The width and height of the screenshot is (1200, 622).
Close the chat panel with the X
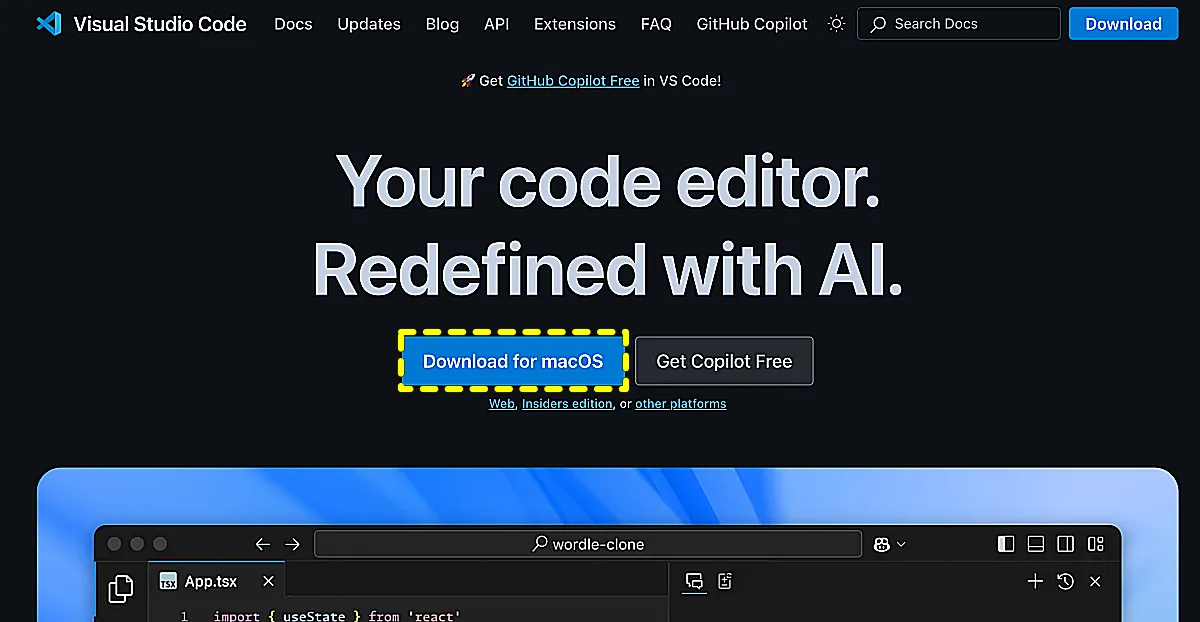[x=1095, y=581]
